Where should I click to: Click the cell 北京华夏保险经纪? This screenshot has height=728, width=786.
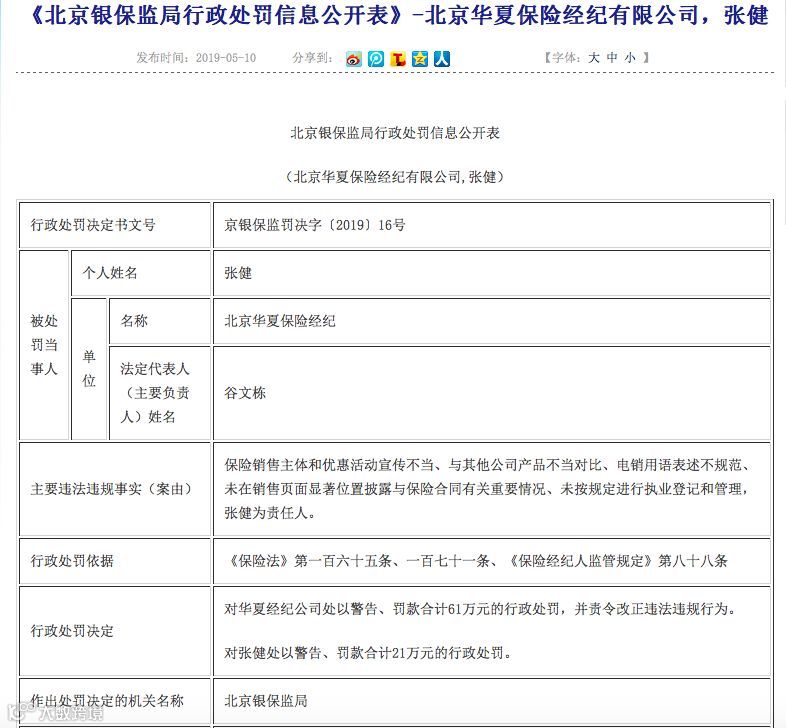(492, 321)
